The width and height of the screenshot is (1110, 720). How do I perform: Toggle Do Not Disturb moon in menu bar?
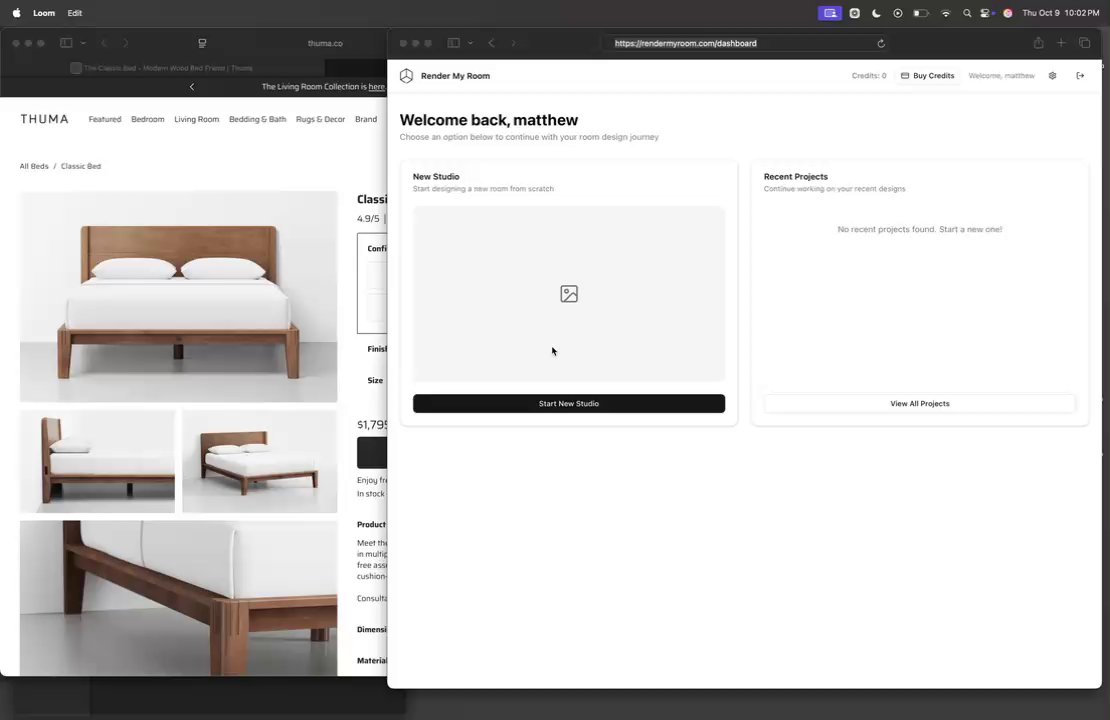[876, 13]
